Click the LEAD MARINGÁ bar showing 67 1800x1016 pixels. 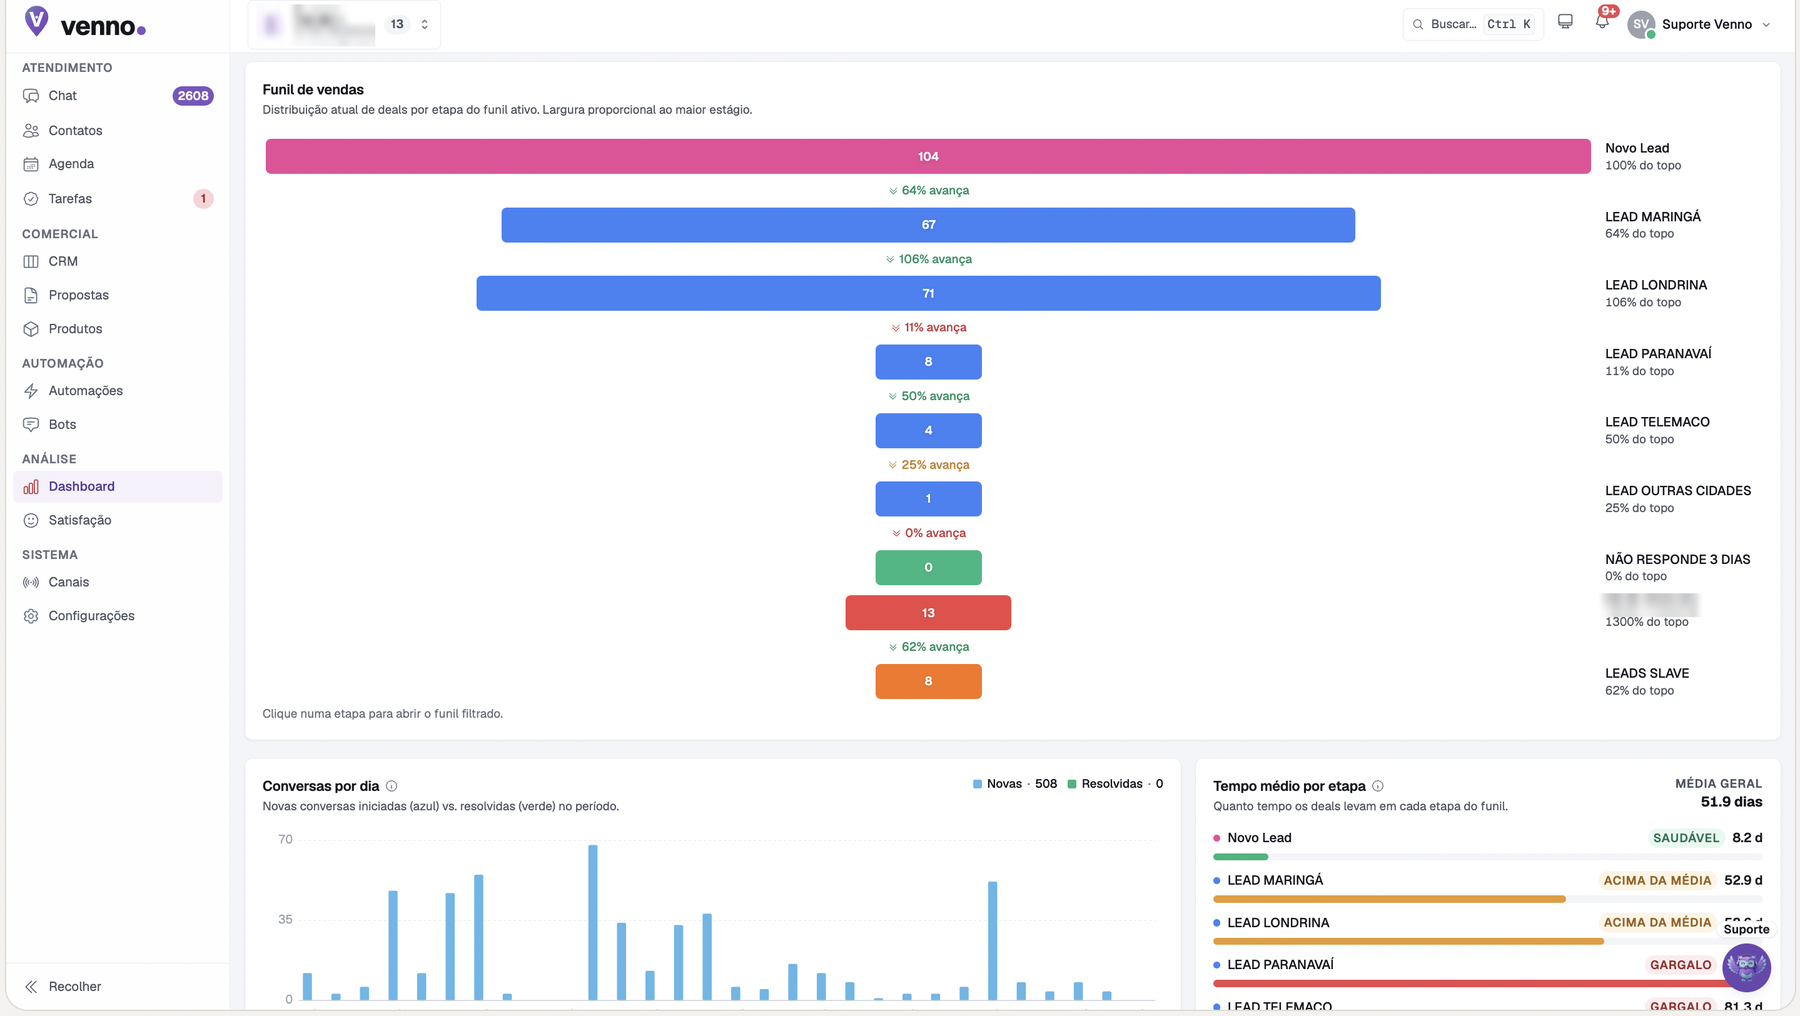tap(928, 225)
